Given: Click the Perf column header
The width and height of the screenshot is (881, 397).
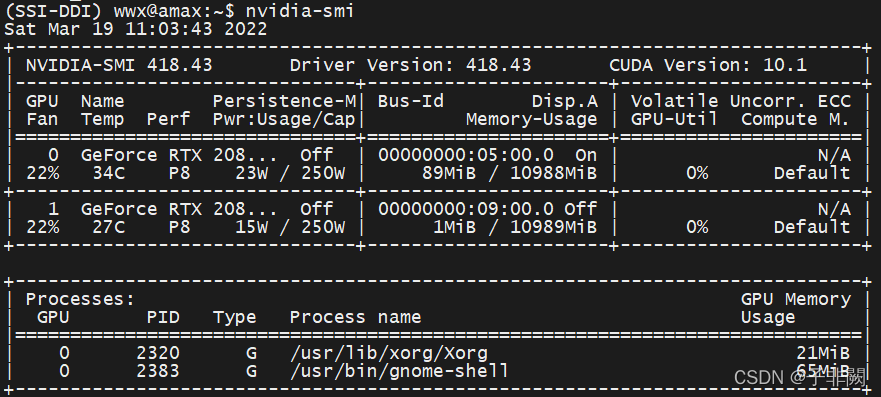Looking at the screenshot, I should (x=169, y=119).
